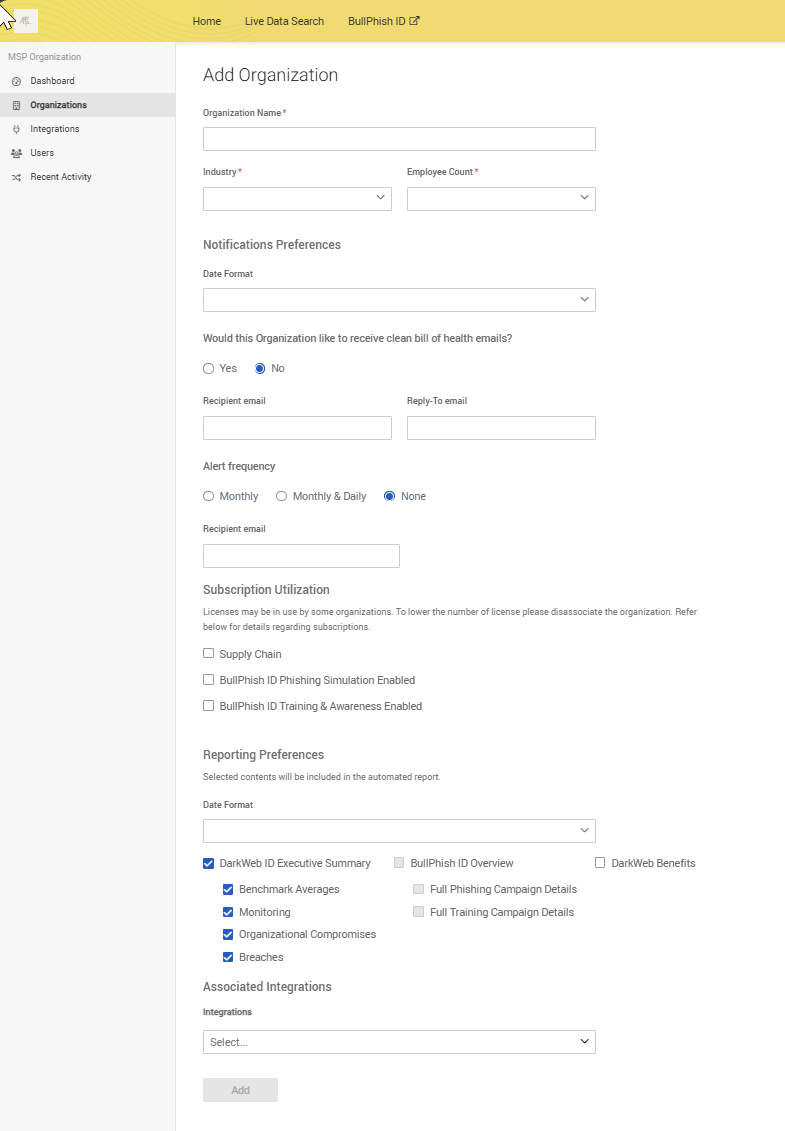Click the Recent Activity shuffle icon
This screenshot has height=1131, width=785.
16,177
